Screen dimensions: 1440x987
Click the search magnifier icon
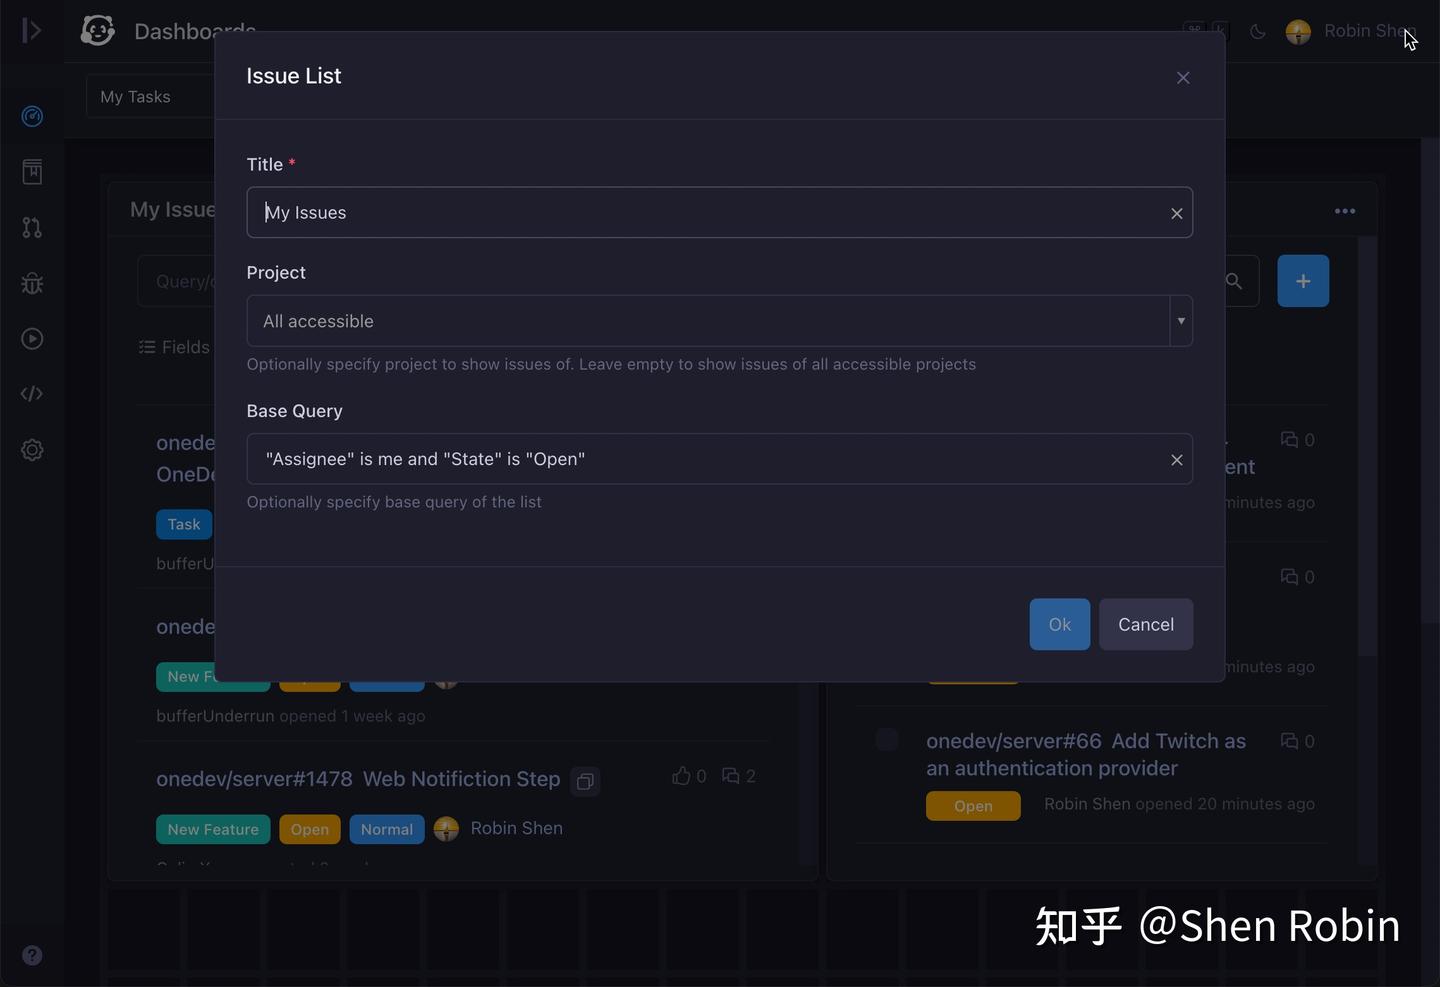coord(1235,281)
